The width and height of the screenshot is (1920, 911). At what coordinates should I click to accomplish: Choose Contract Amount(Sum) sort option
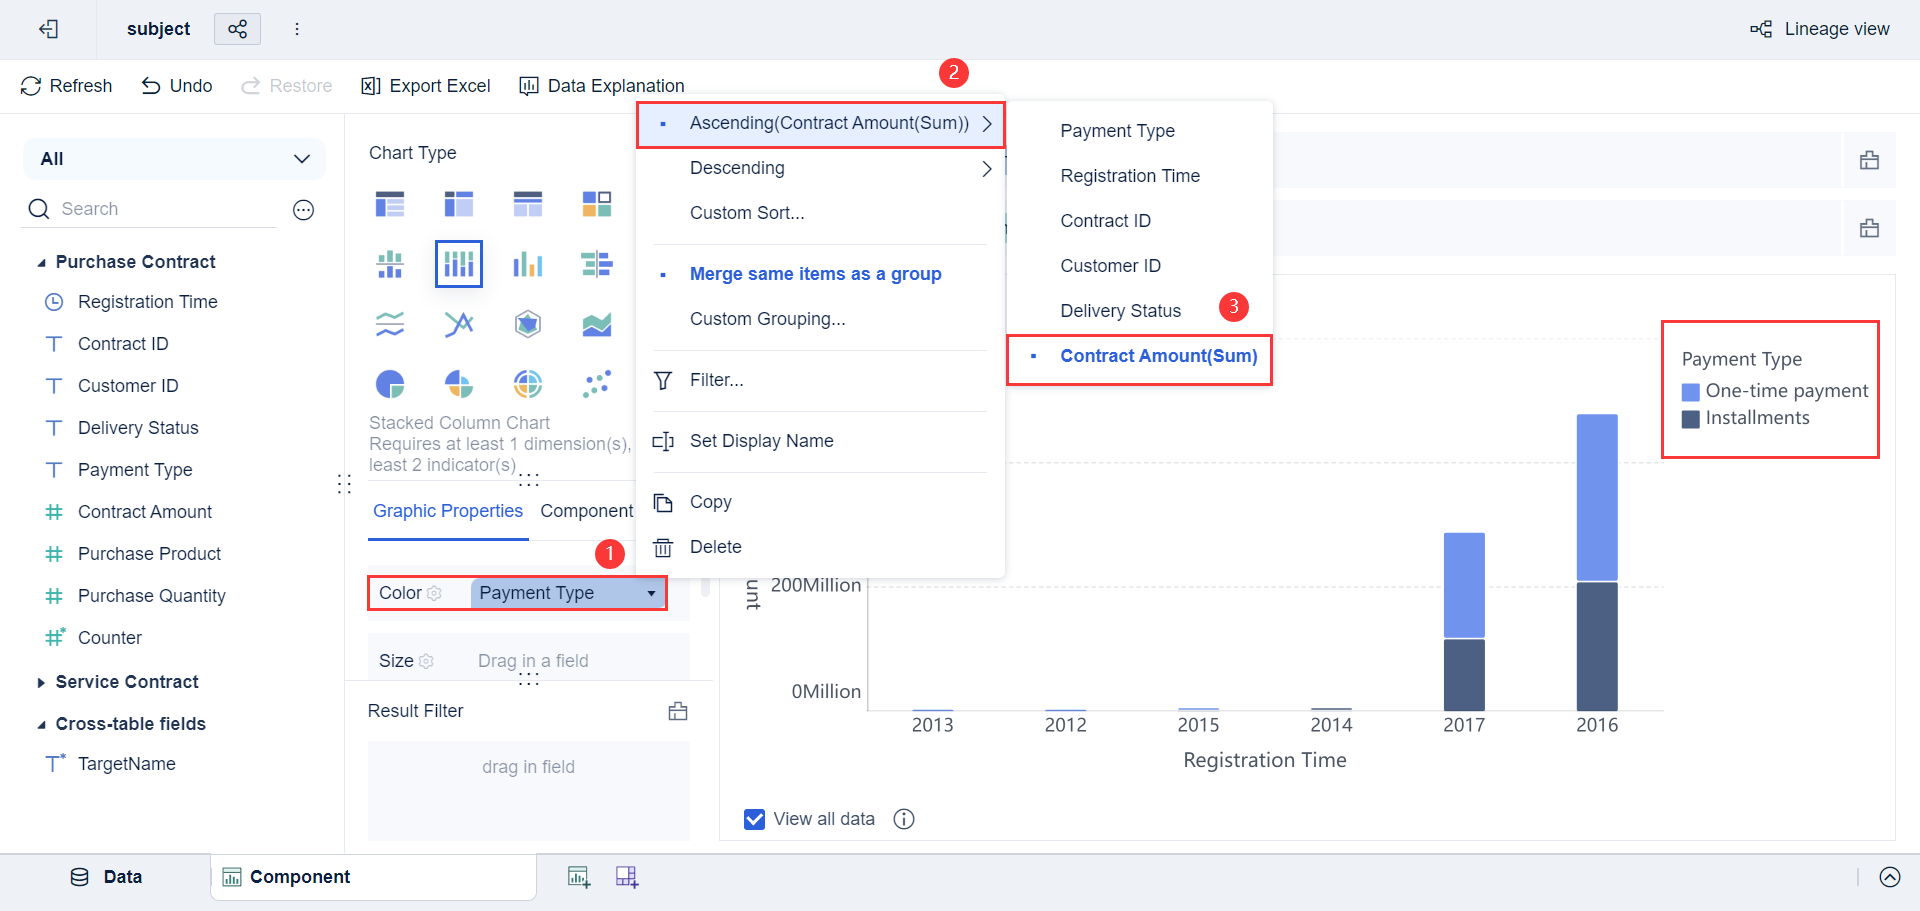pyautogui.click(x=1158, y=356)
